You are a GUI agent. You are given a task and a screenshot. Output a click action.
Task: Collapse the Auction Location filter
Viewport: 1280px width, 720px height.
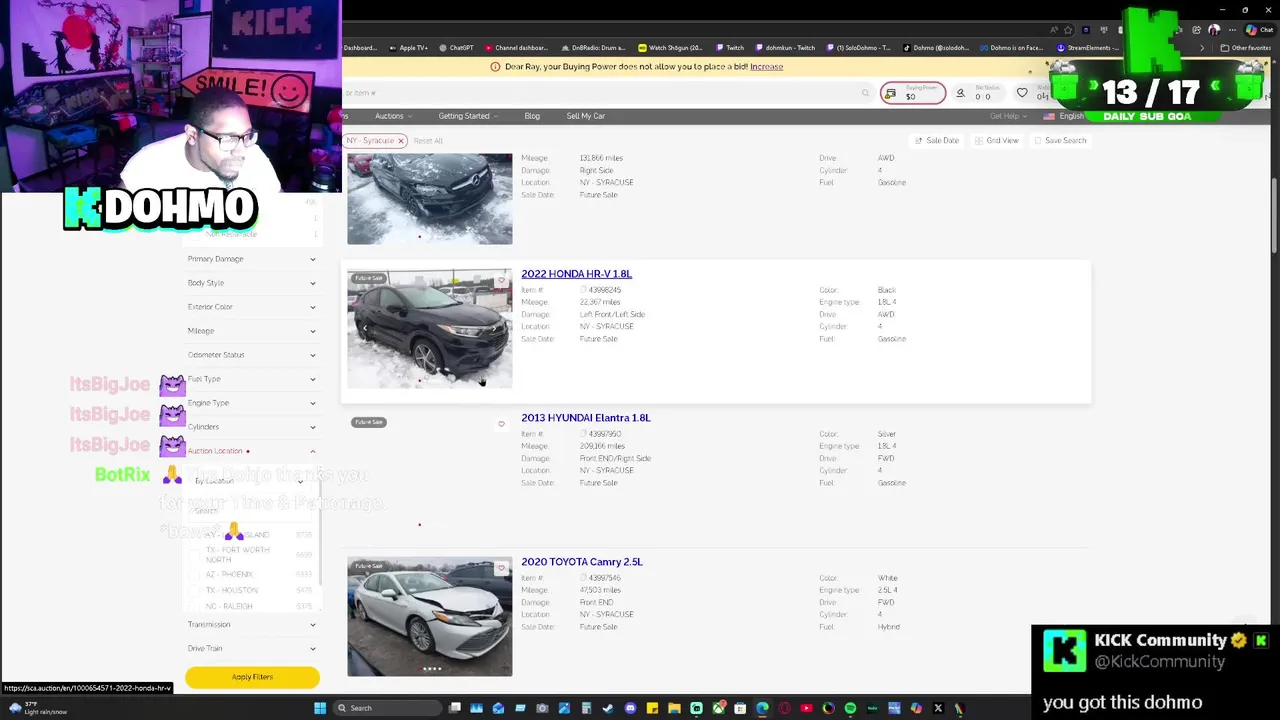(x=252, y=451)
